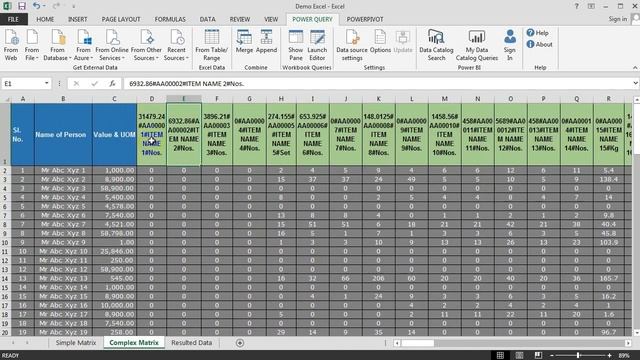Viewport: 640px width, 360px height.
Task: Open the Name Box dropdown arrow
Action: pyautogui.click(x=47, y=83)
